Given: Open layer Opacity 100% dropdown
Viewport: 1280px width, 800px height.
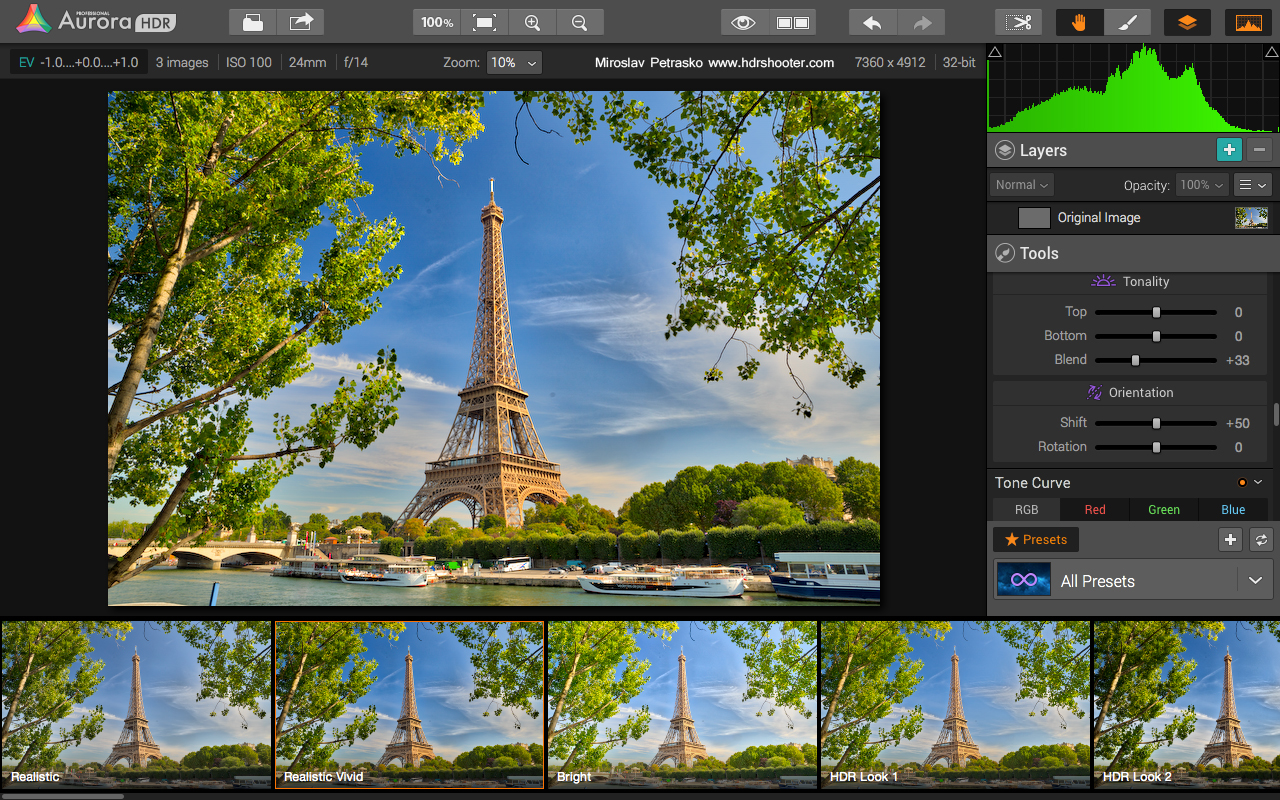Looking at the screenshot, I should (x=1203, y=185).
